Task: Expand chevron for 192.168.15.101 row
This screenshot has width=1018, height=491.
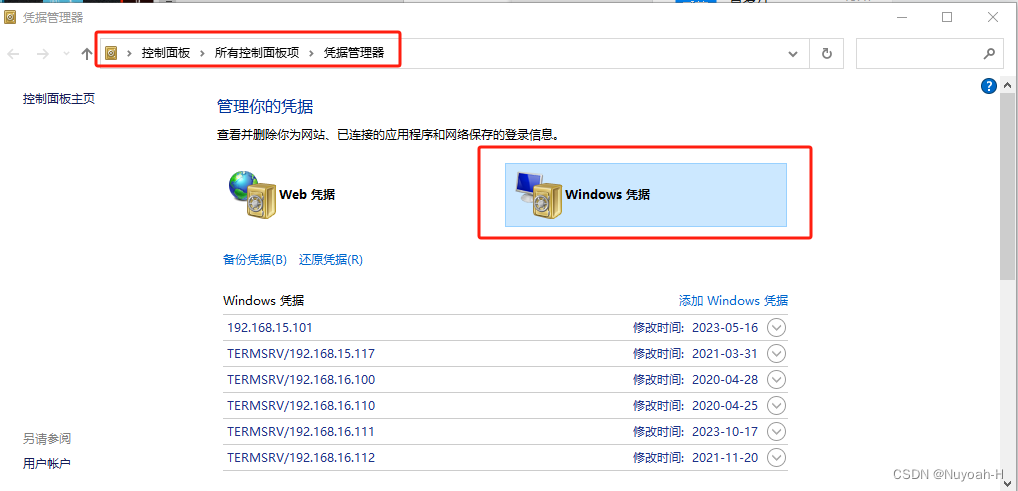Action: pyautogui.click(x=776, y=328)
